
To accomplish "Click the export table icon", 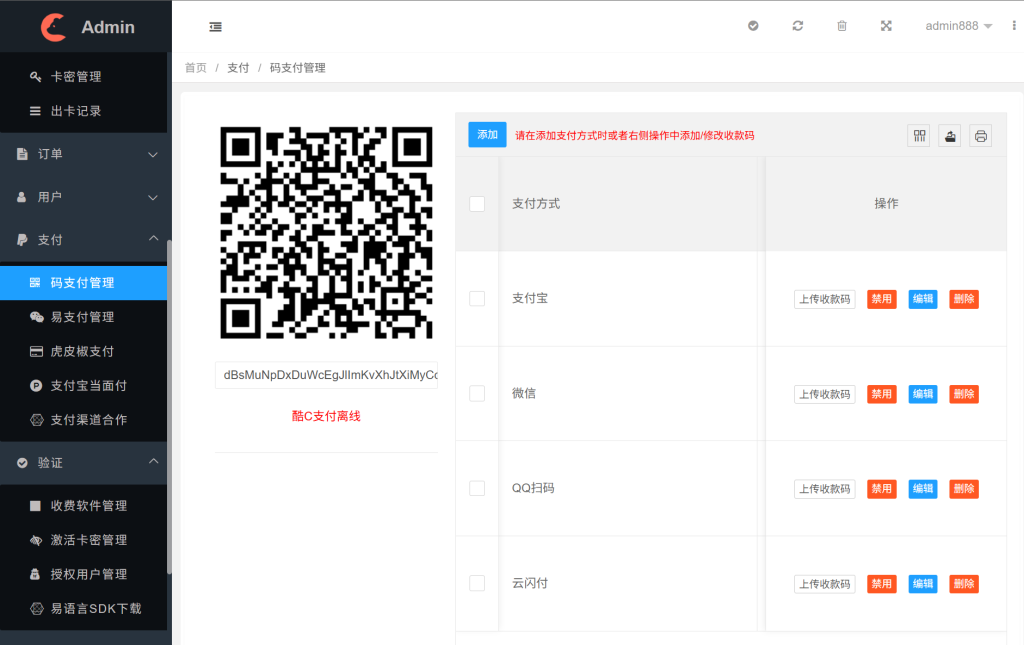I will pos(949,136).
